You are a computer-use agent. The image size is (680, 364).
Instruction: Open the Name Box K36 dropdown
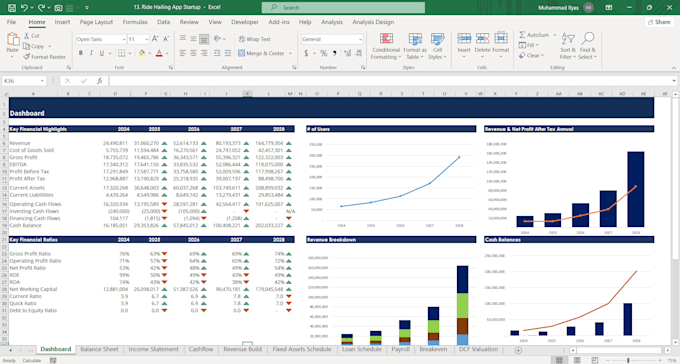pos(42,81)
